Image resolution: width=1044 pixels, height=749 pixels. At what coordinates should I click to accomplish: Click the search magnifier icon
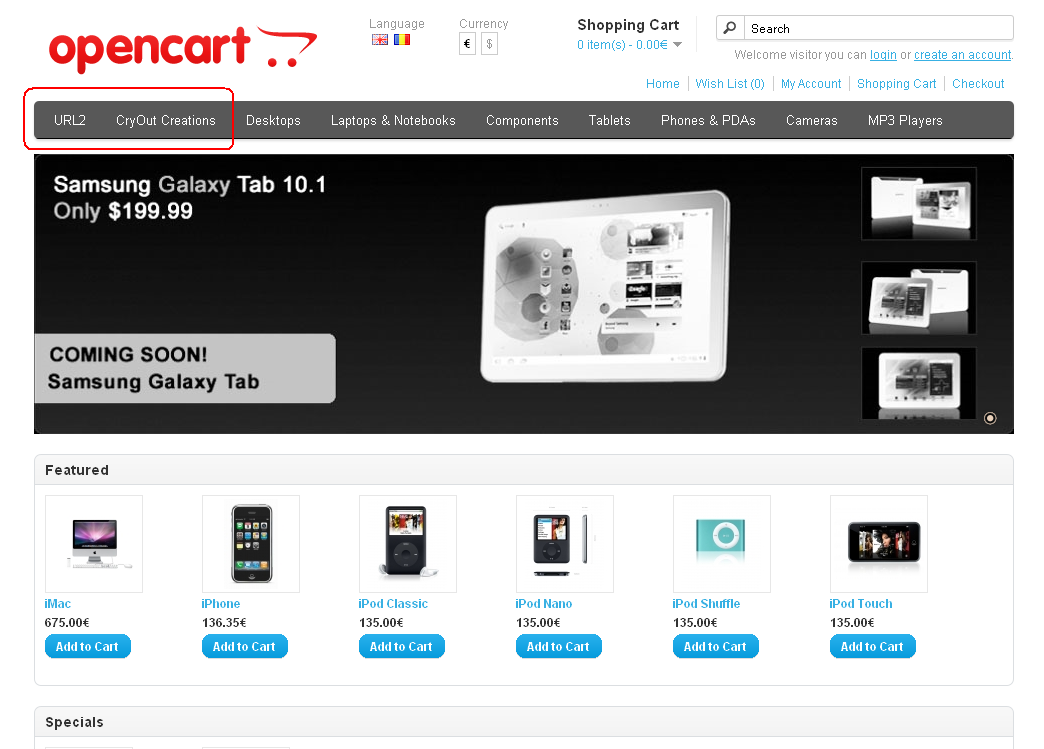(x=730, y=28)
